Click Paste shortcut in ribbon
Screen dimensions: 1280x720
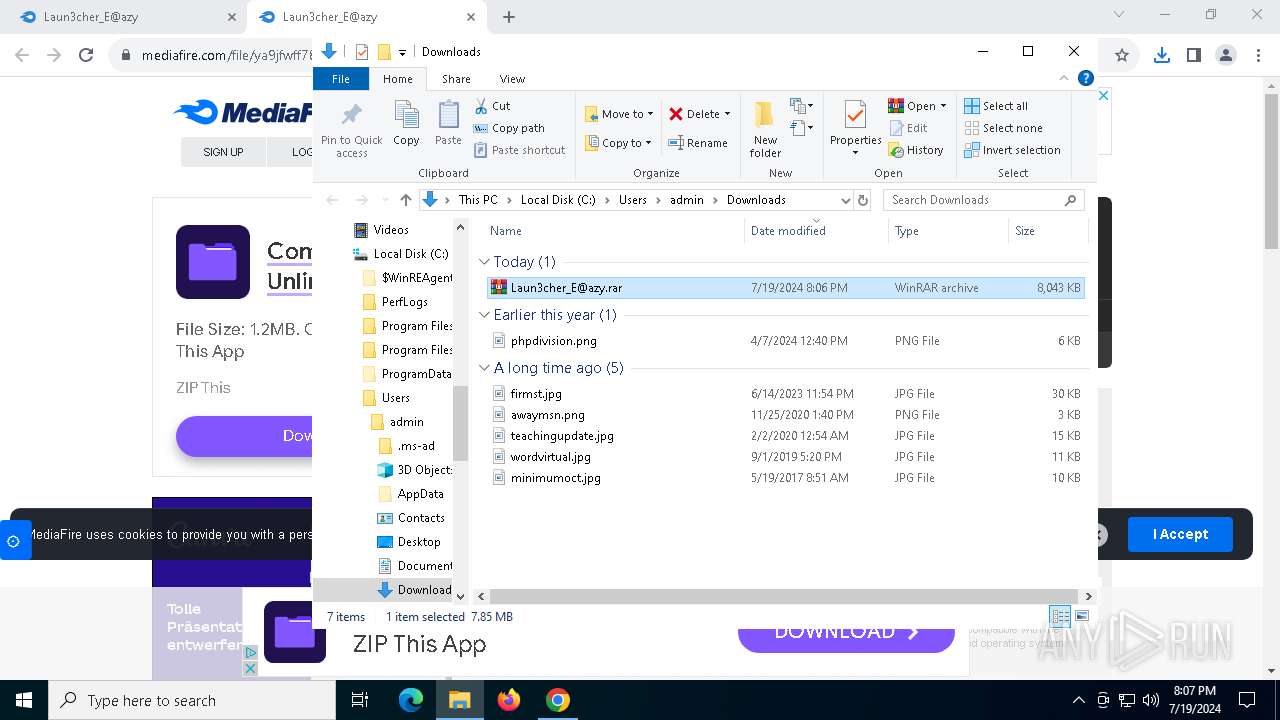[x=519, y=150]
